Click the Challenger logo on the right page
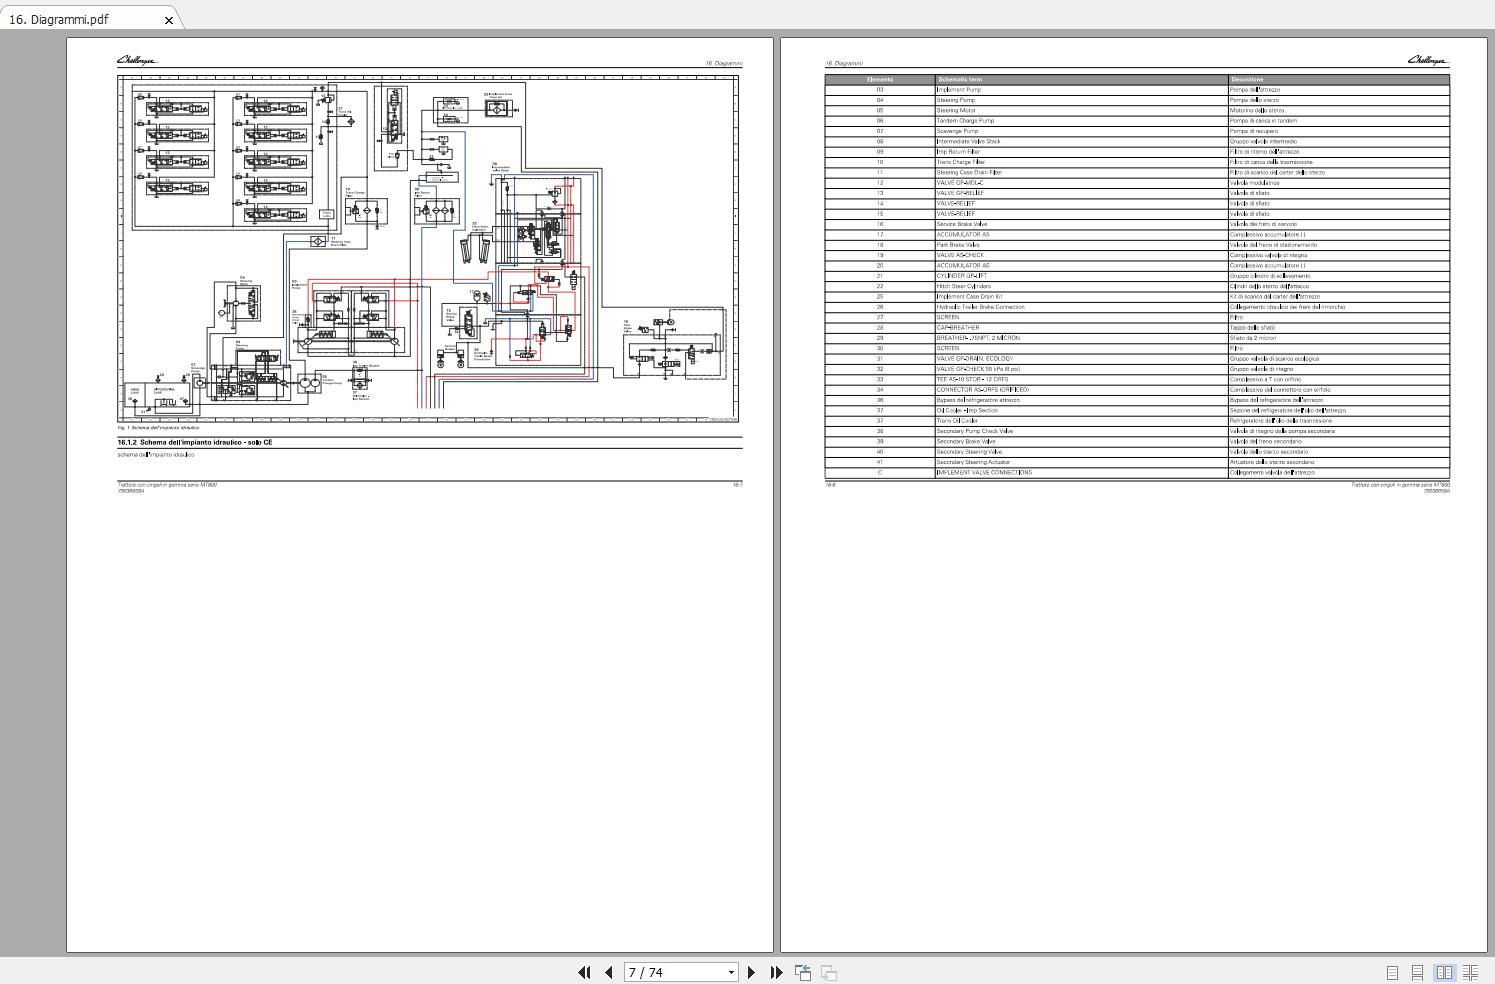The height and width of the screenshot is (984, 1495). point(1427,61)
